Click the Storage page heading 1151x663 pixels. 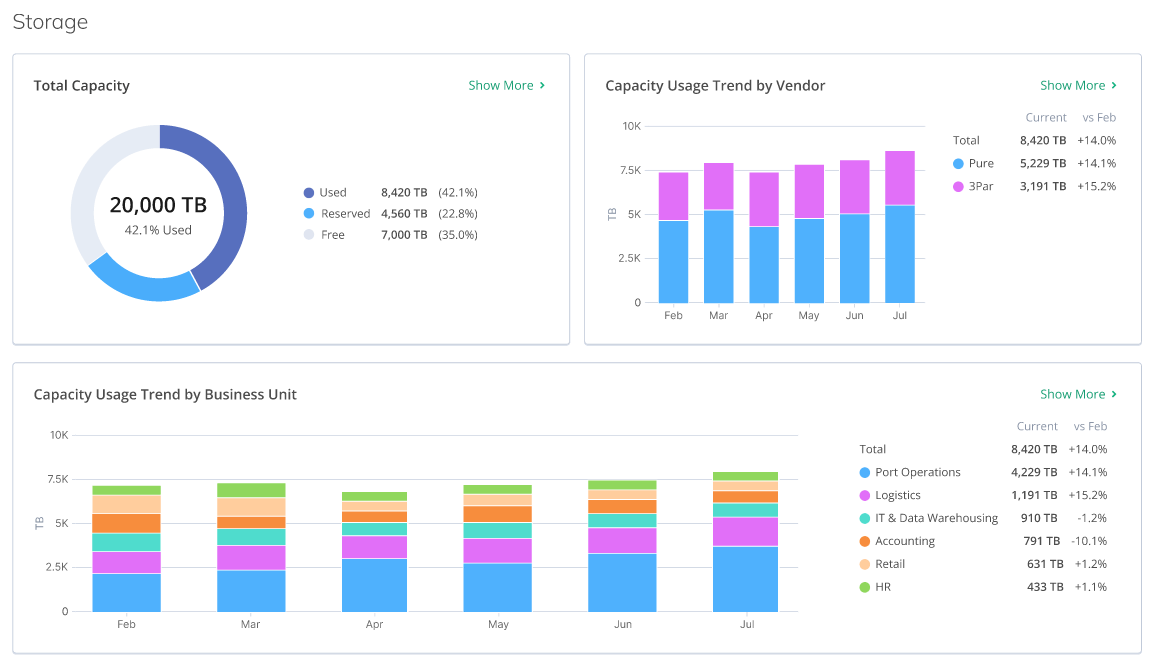50,22
